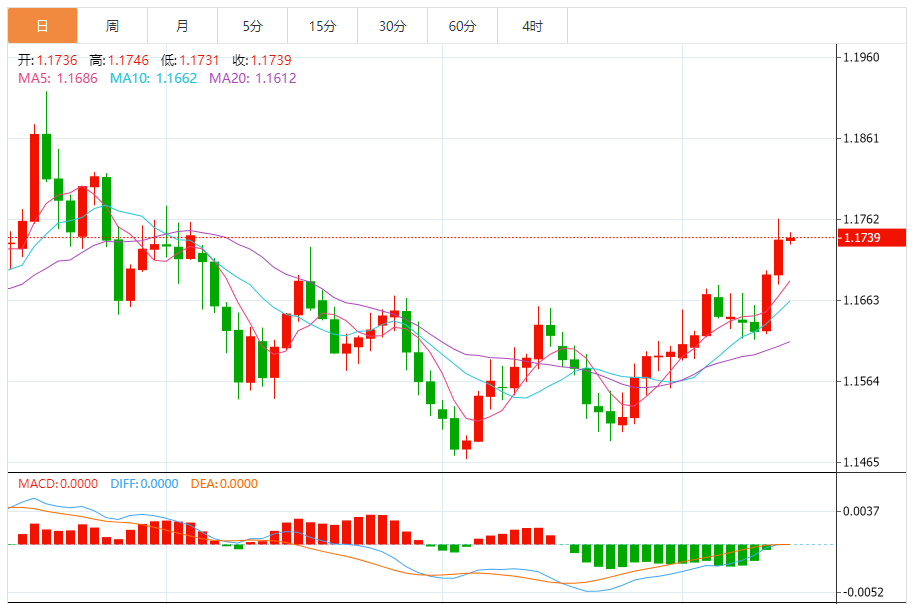912x604 pixels.
Task: Switch to the 5分 timeframe tab
Action: [x=252, y=26]
